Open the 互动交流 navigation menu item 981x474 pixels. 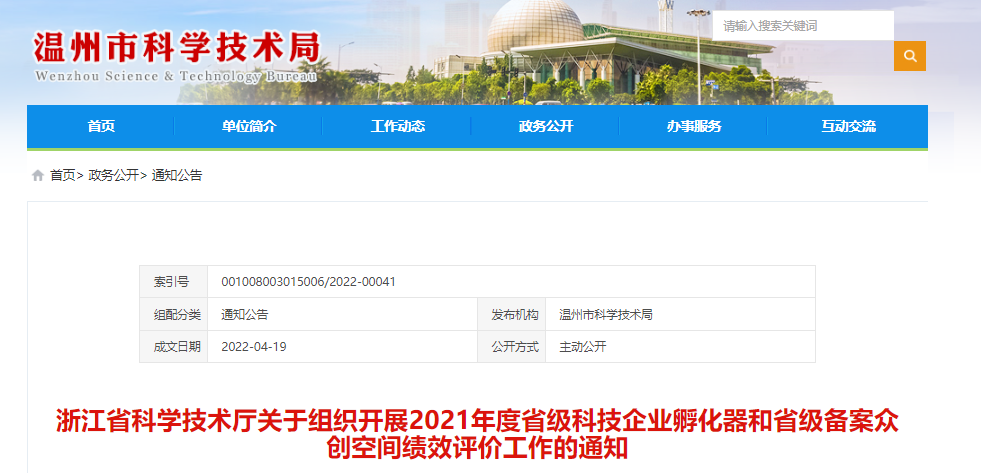point(848,126)
